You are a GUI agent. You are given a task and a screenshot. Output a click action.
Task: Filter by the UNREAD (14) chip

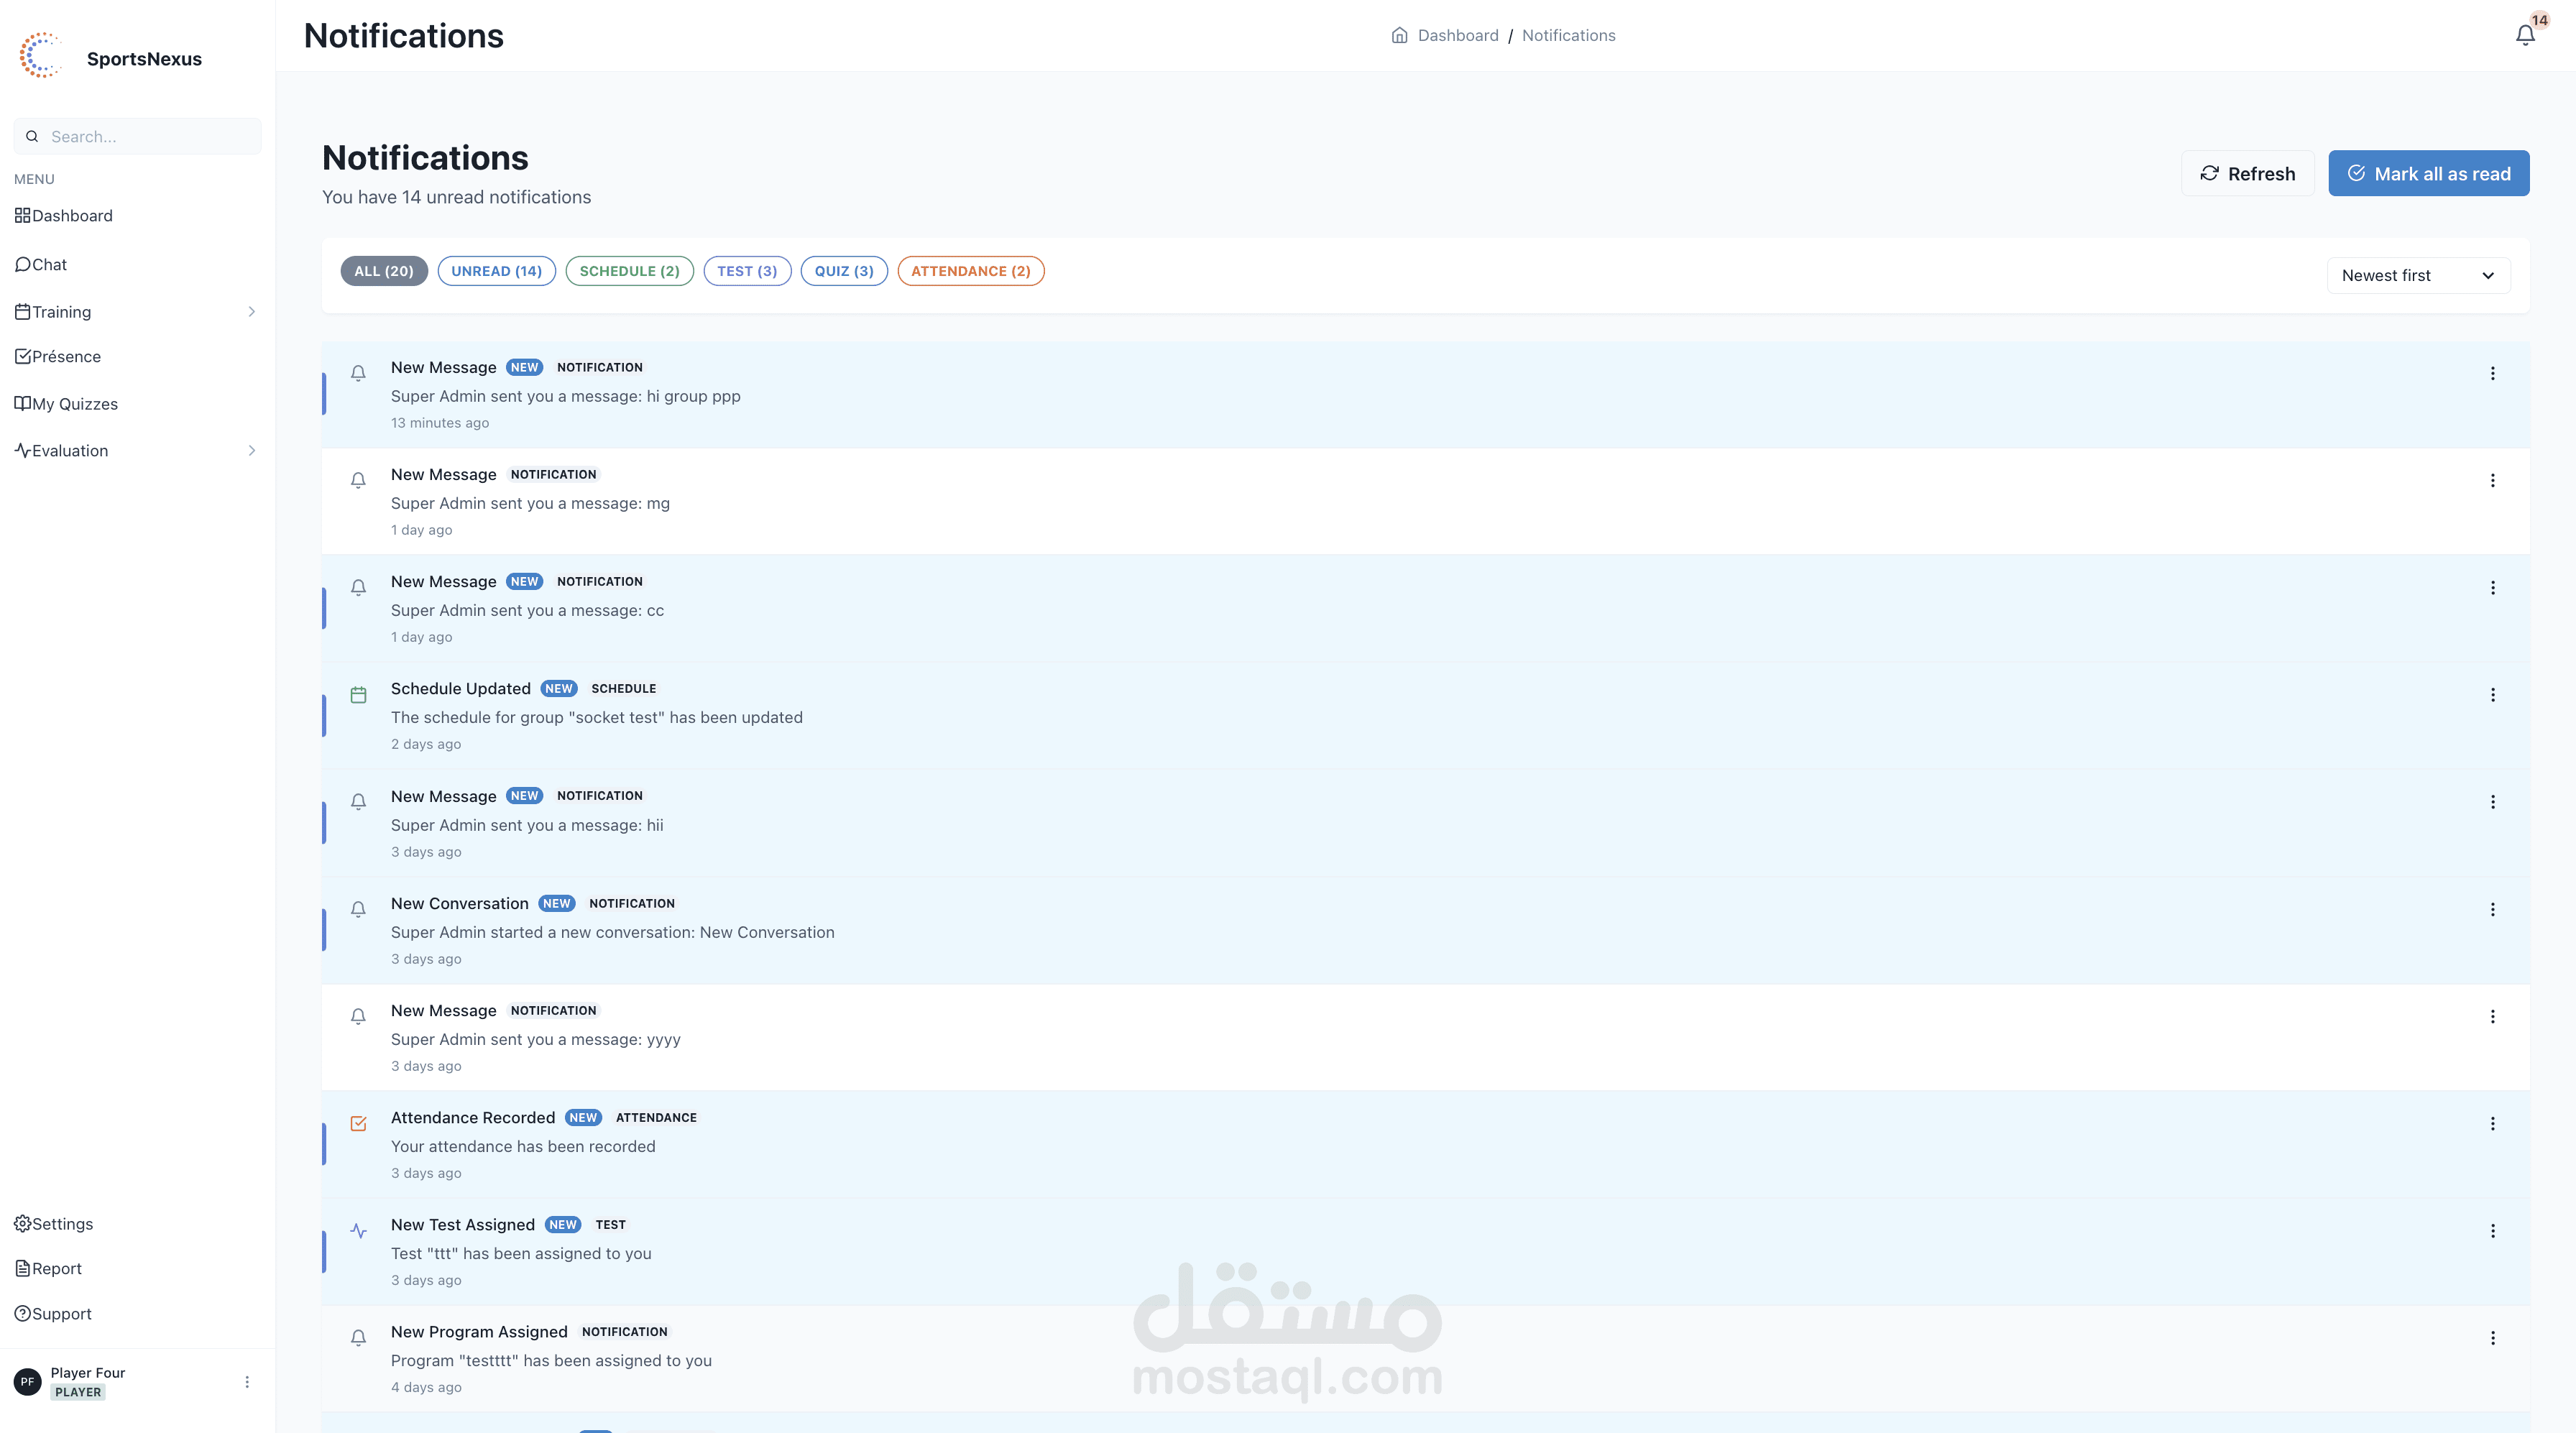(x=496, y=271)
